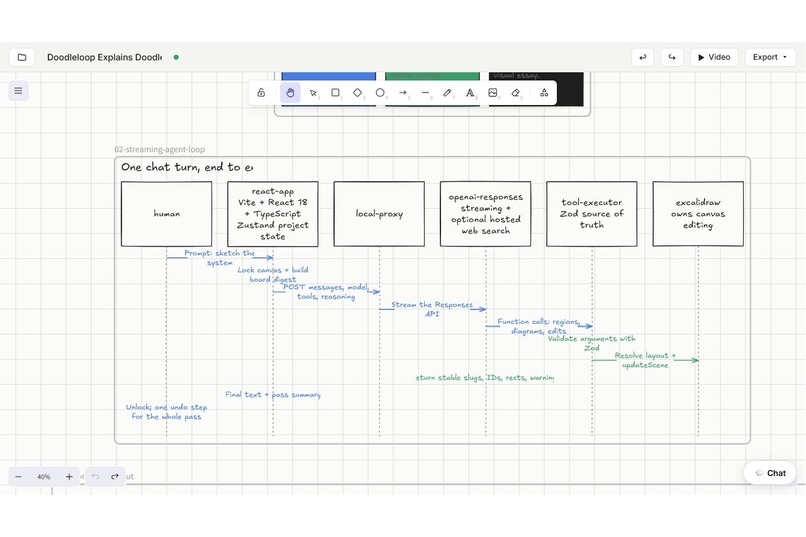This screenshot has width=806, height=537.
Task: Open the Export dropdown
Action: click(770, 57)
